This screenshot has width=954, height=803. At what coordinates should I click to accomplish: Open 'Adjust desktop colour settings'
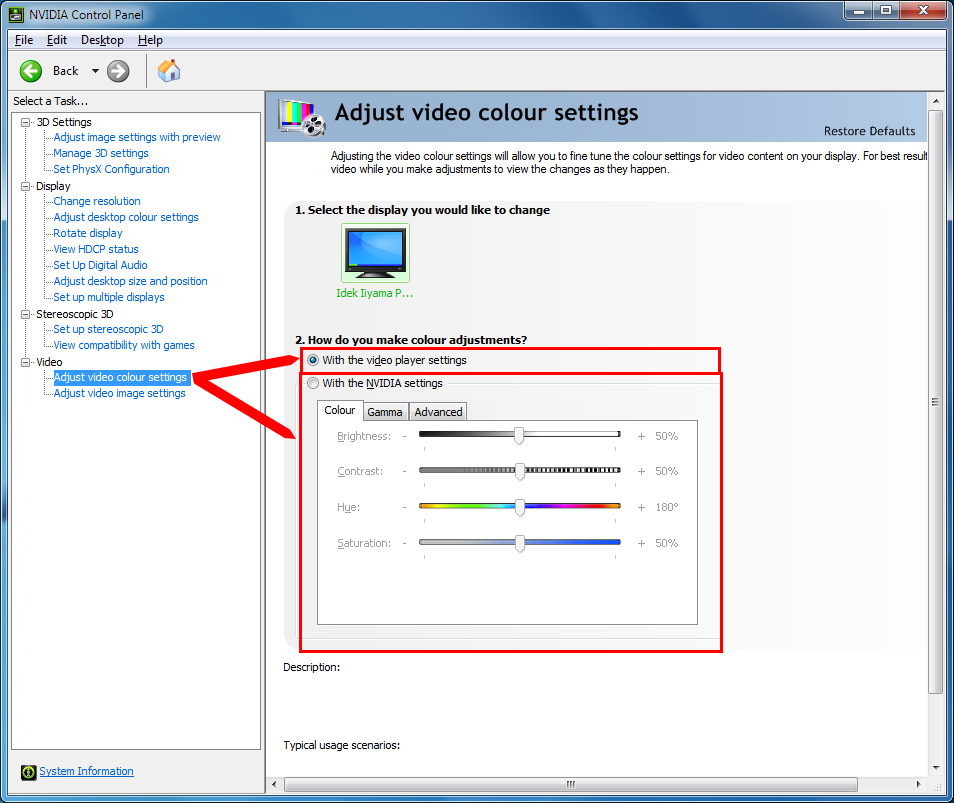(126, 217)
